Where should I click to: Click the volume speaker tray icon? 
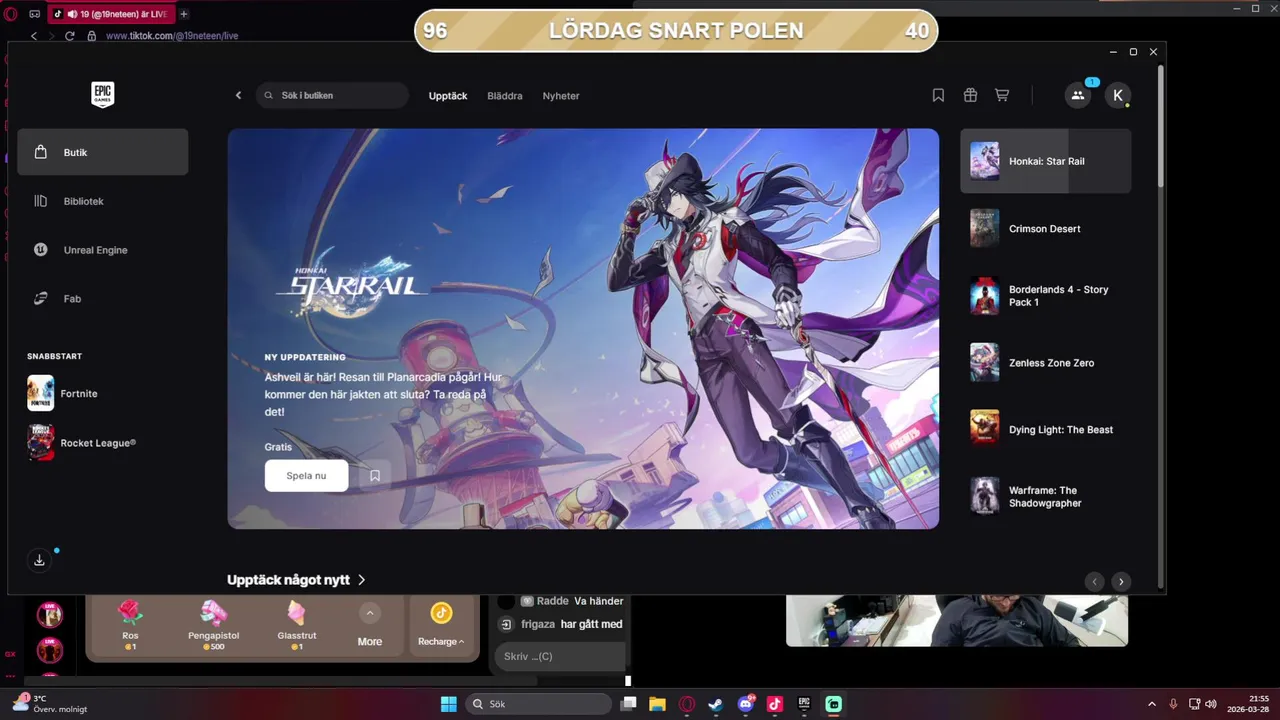coord(1210,704)
